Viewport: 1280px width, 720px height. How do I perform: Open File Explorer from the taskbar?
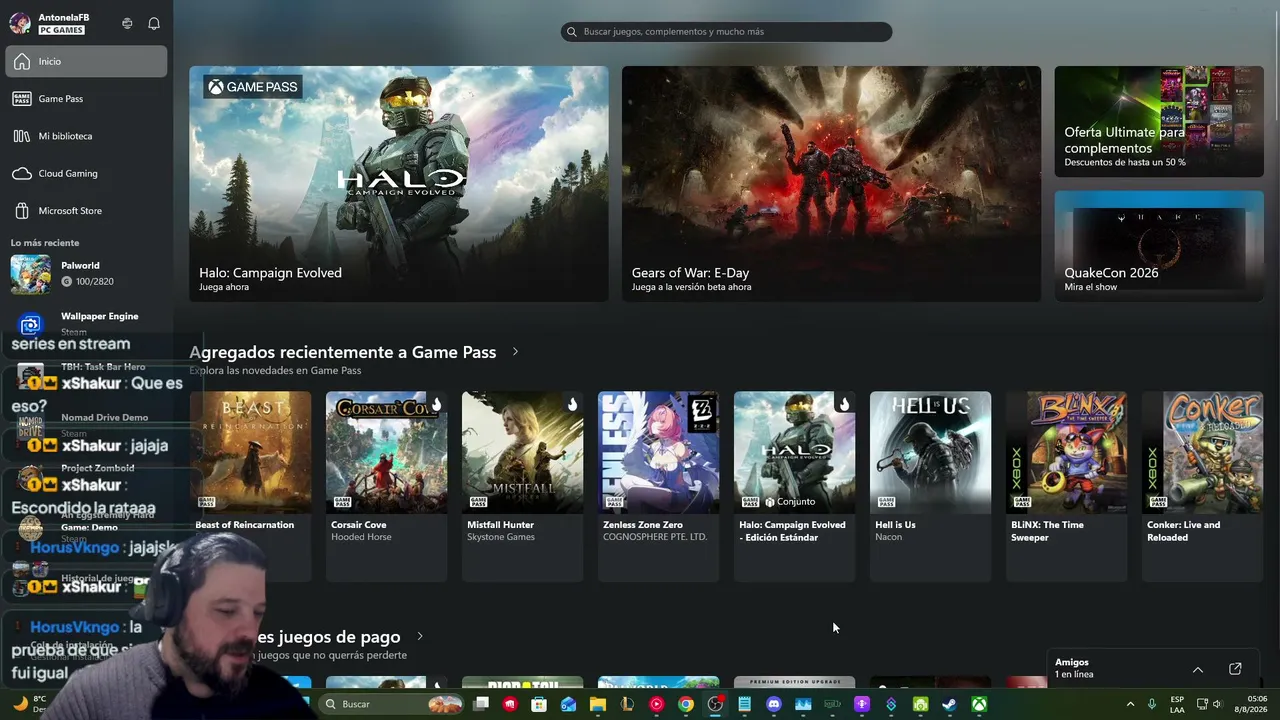point(598,704)
